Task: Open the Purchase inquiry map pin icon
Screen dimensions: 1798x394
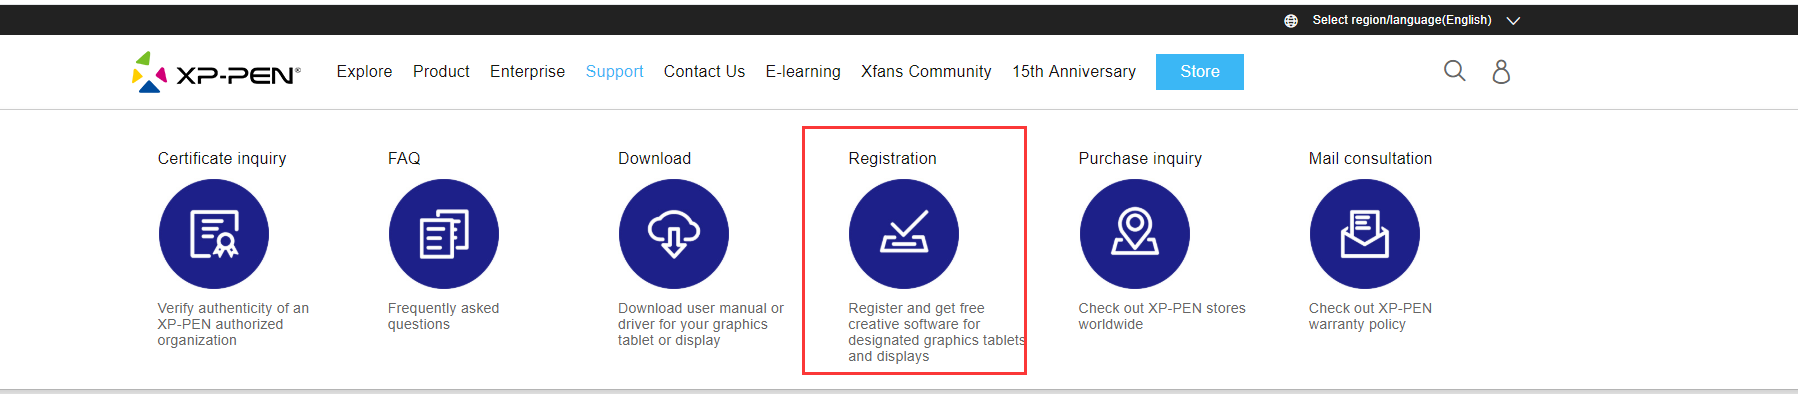Action: tap(1135, 234)
